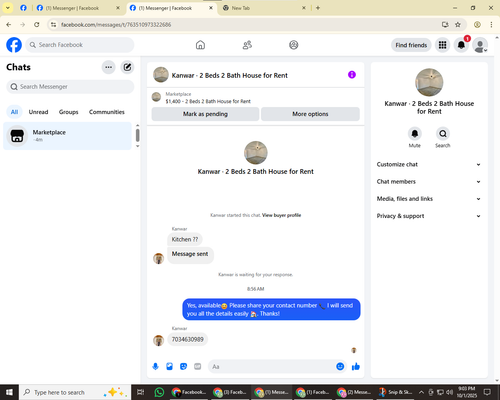Open the emoji picker in message box
500x400 pixels.
(340, 367)
